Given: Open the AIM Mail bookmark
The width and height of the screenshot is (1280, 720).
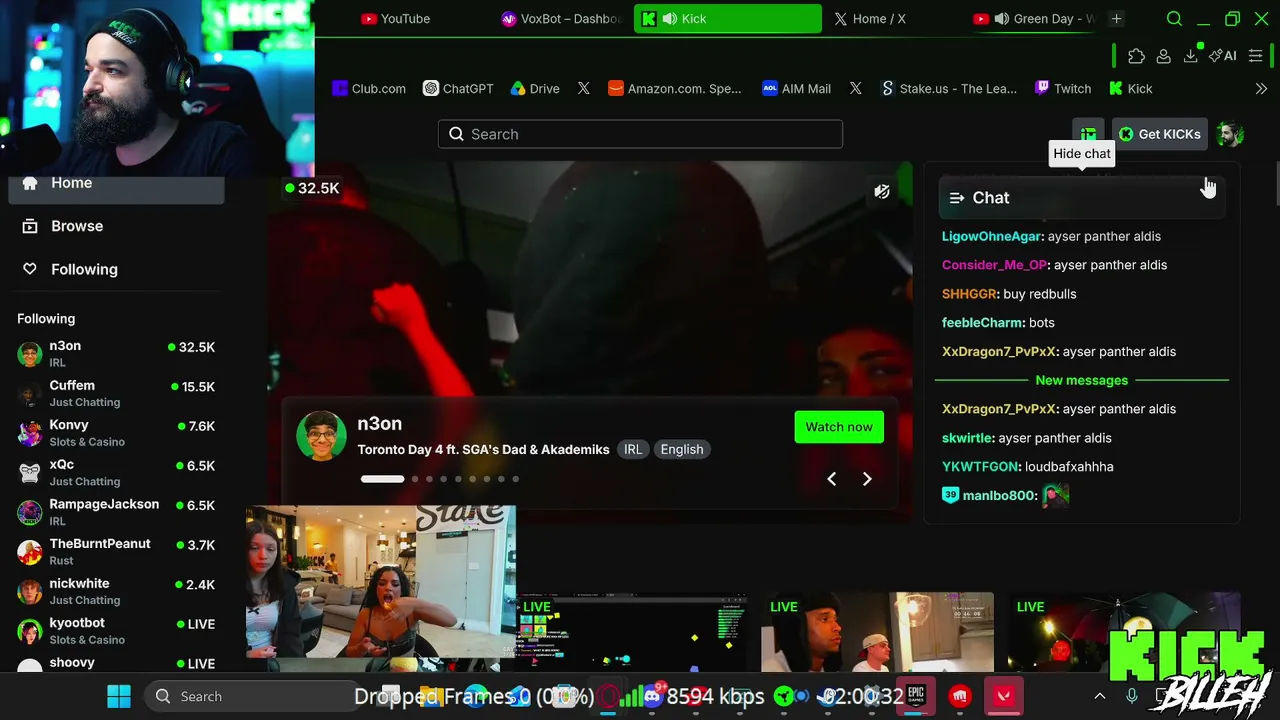Looking at the screenshot, I should [796, 89].
